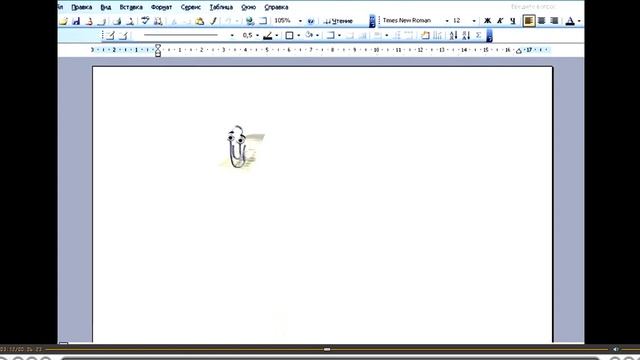Toggle bold with Ж button
Screen dimensions: 640x360
click(x=487, y=21)
